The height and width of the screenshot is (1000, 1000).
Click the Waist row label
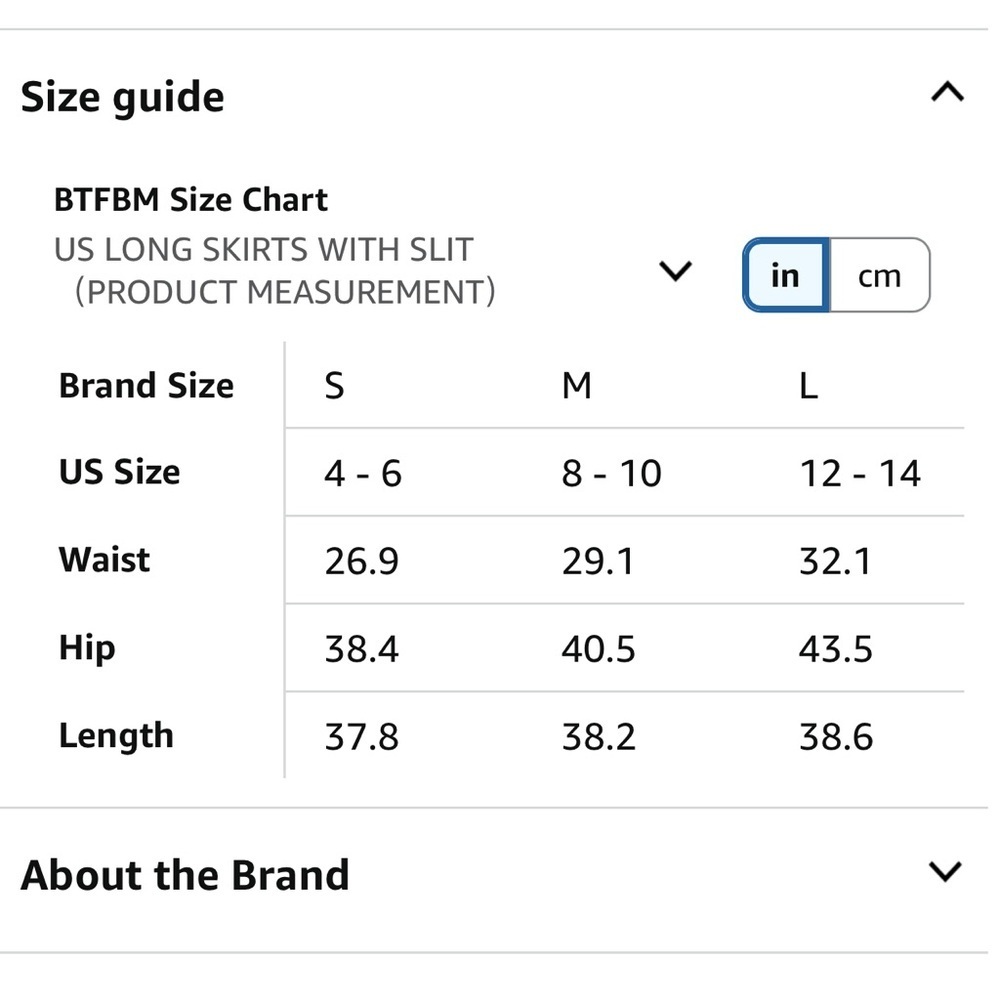click(103, 560)
